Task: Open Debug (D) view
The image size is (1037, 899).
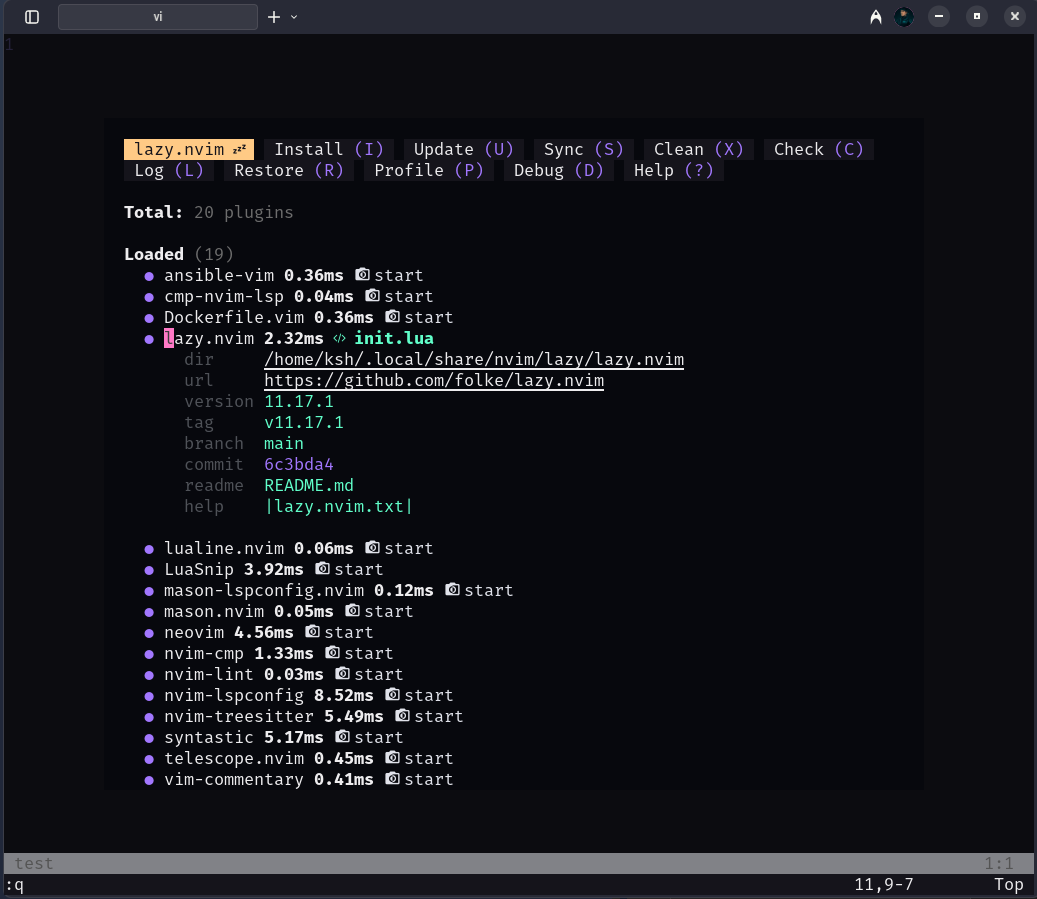Action: tap(558, 171)
